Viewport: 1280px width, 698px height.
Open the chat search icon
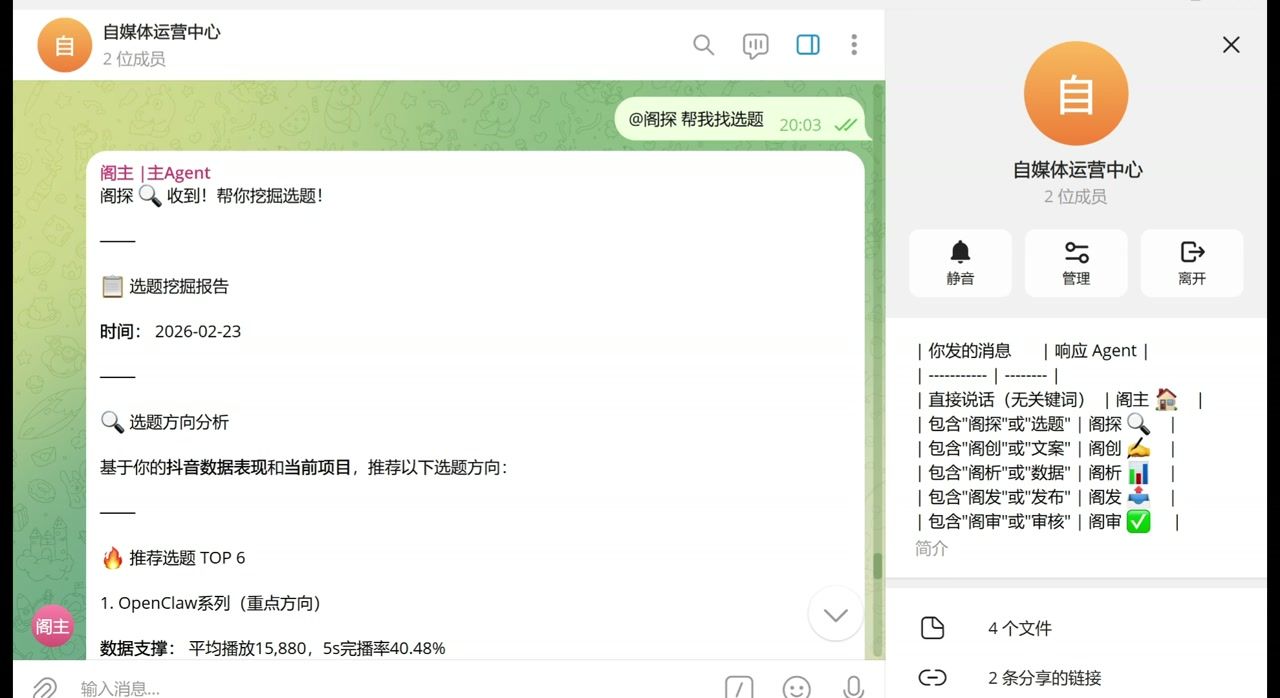point(703,45)
